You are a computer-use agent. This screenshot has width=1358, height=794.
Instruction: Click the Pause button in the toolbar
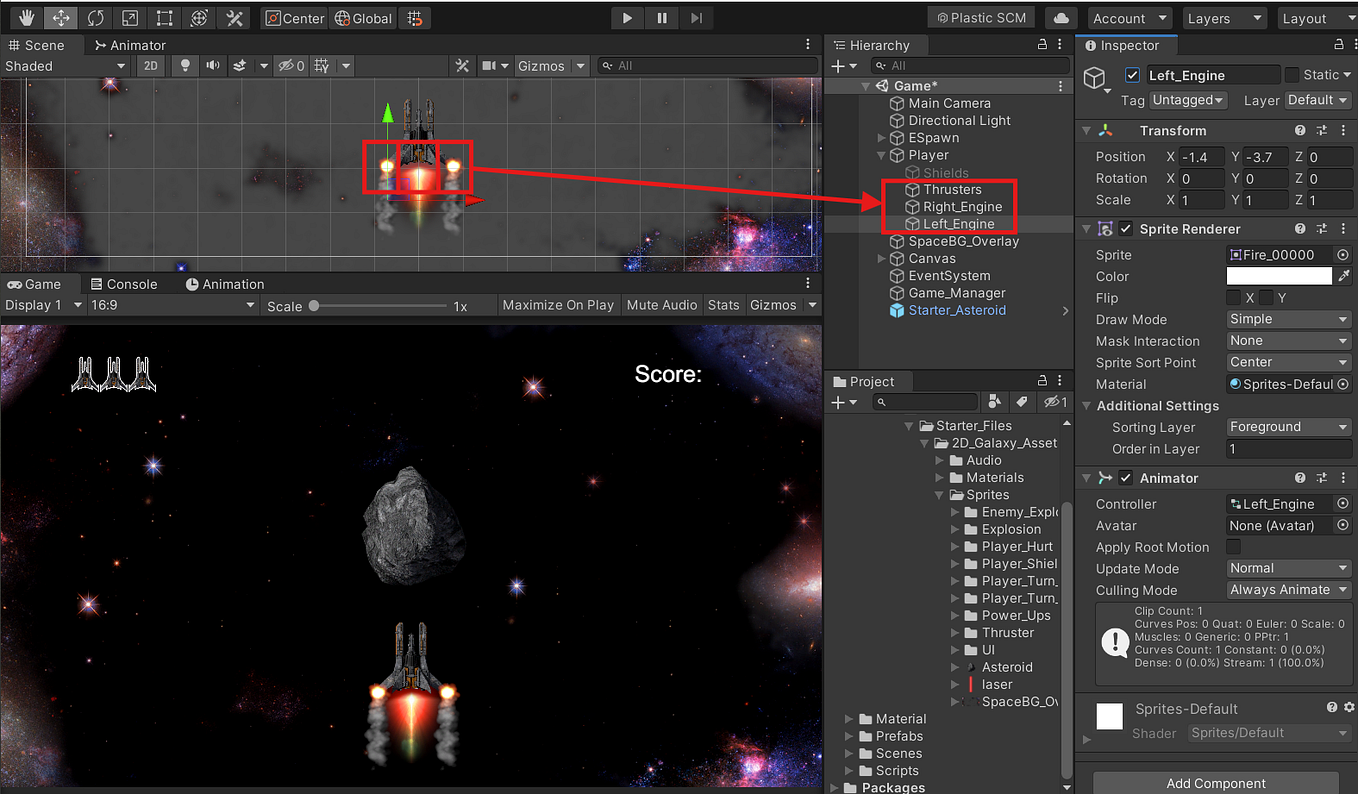(662, 17)
